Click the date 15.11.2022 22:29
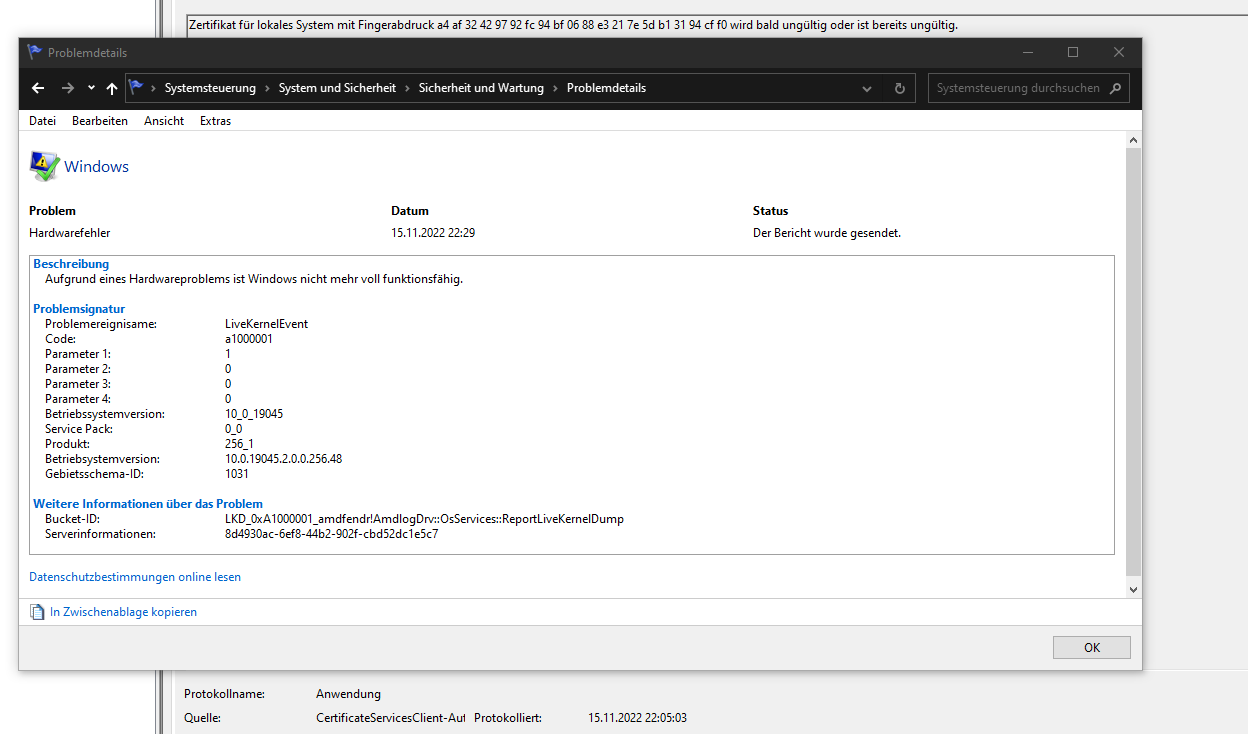 433,233
